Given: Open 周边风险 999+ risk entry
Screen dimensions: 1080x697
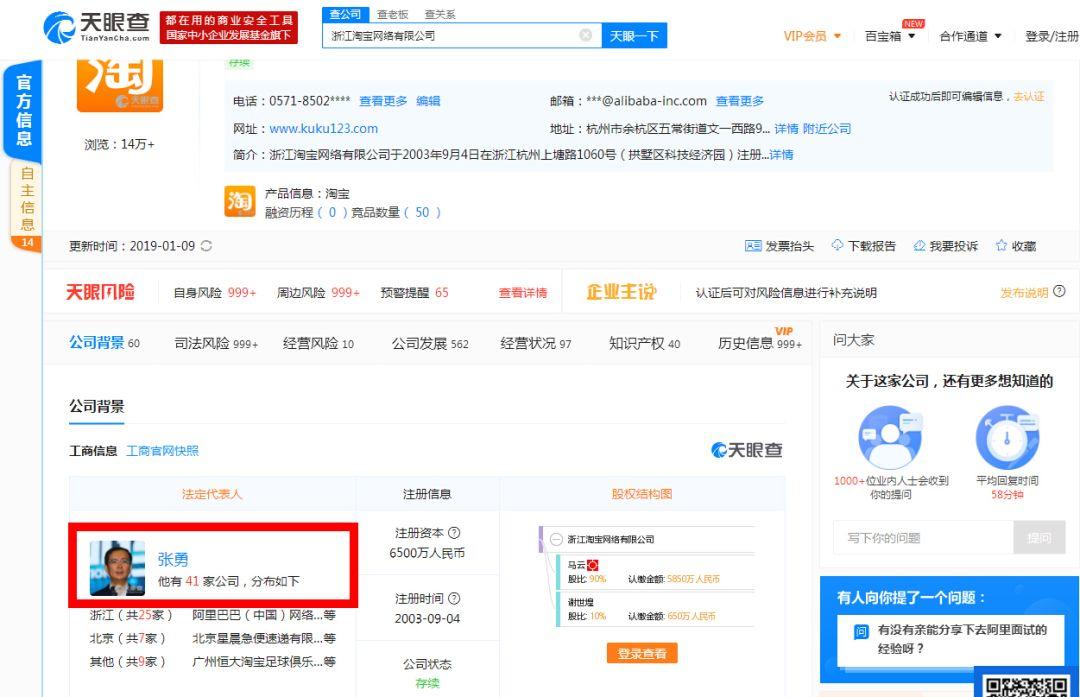Looking at the screenshot, I should pos(318,293).
